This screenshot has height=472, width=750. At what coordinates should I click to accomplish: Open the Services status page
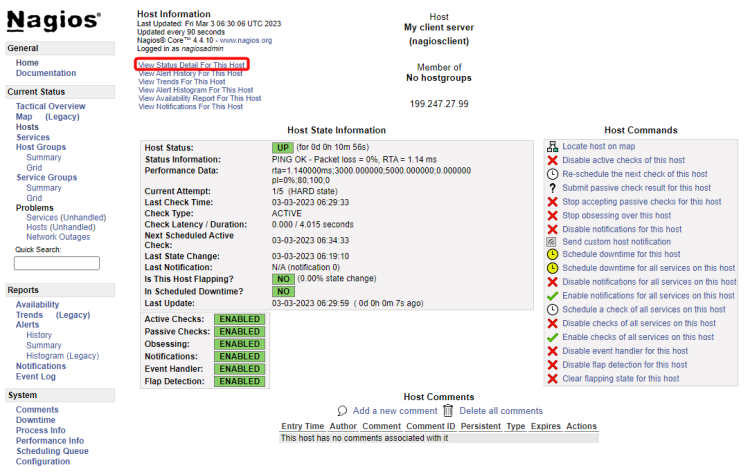33,137
